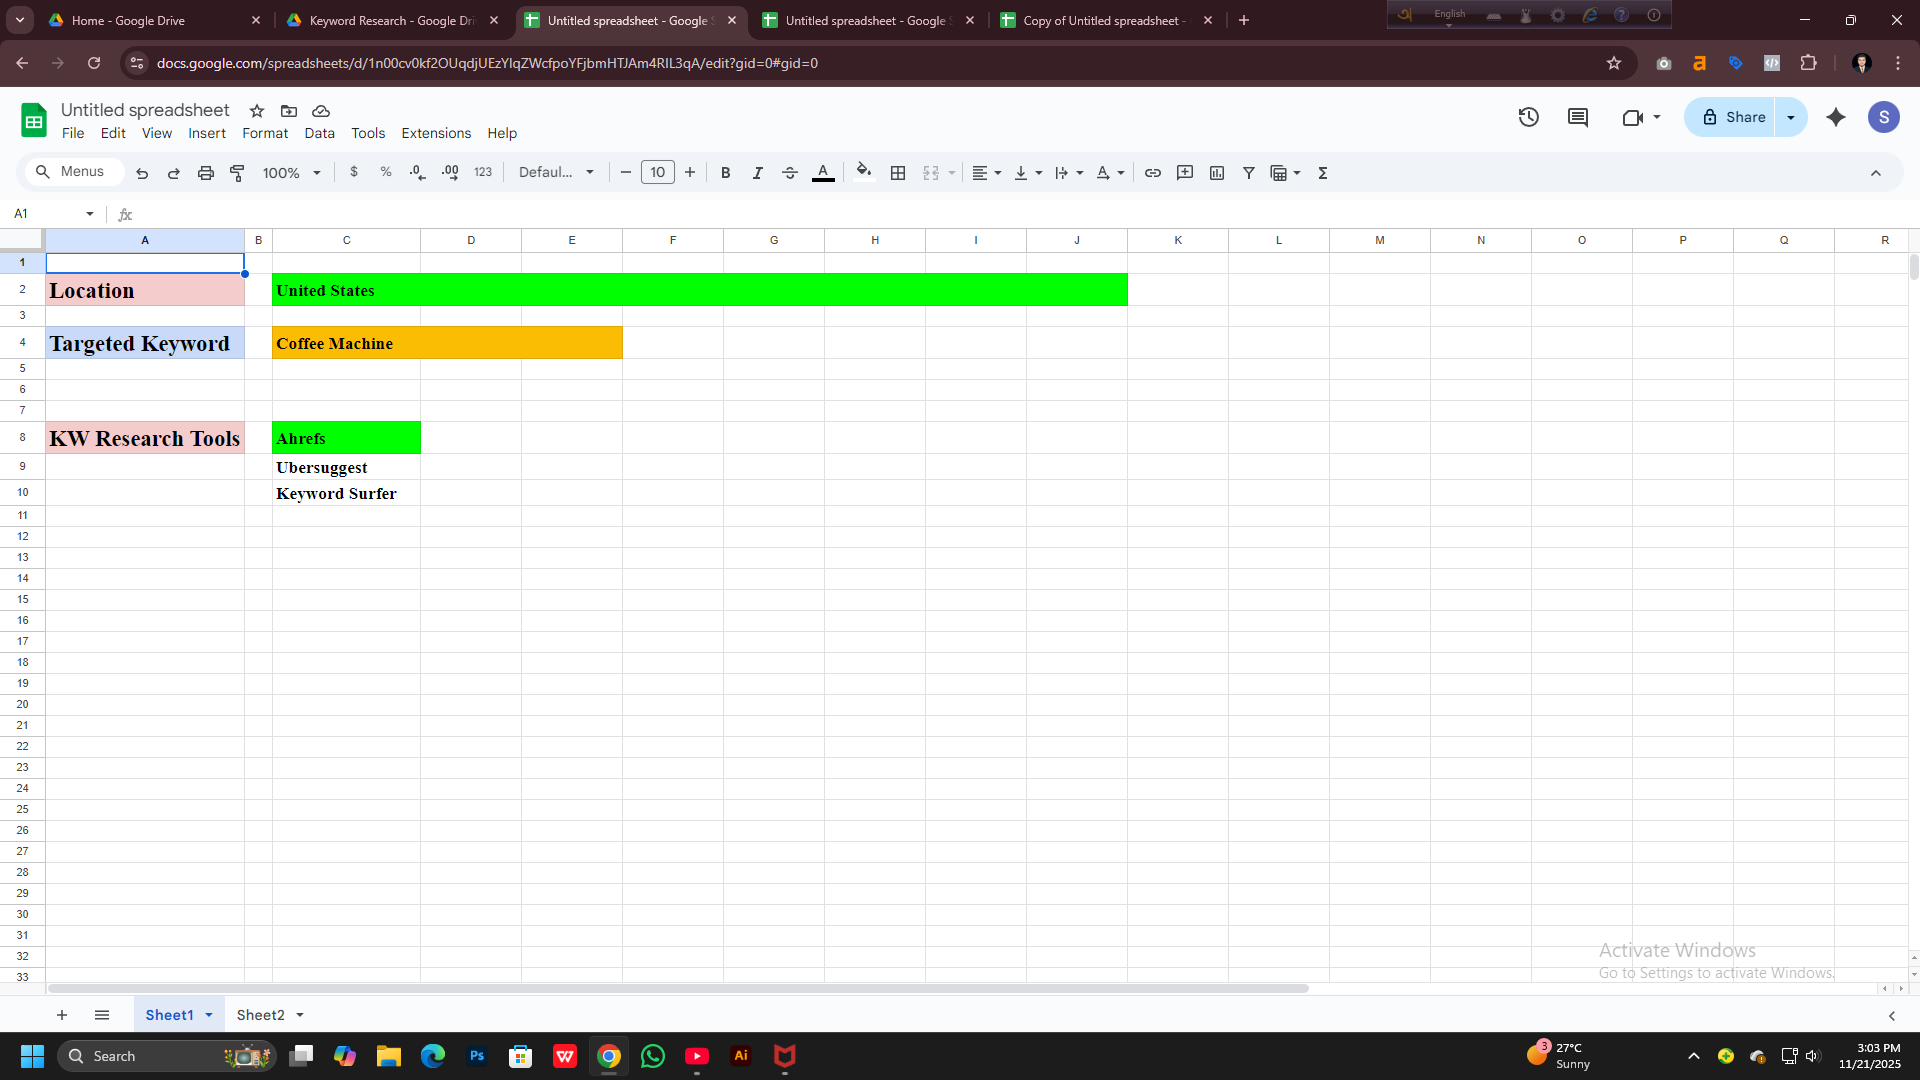This screenshot has height=1080, width=1920.
Task: Open the comments panel icon
Action: 1577,117
